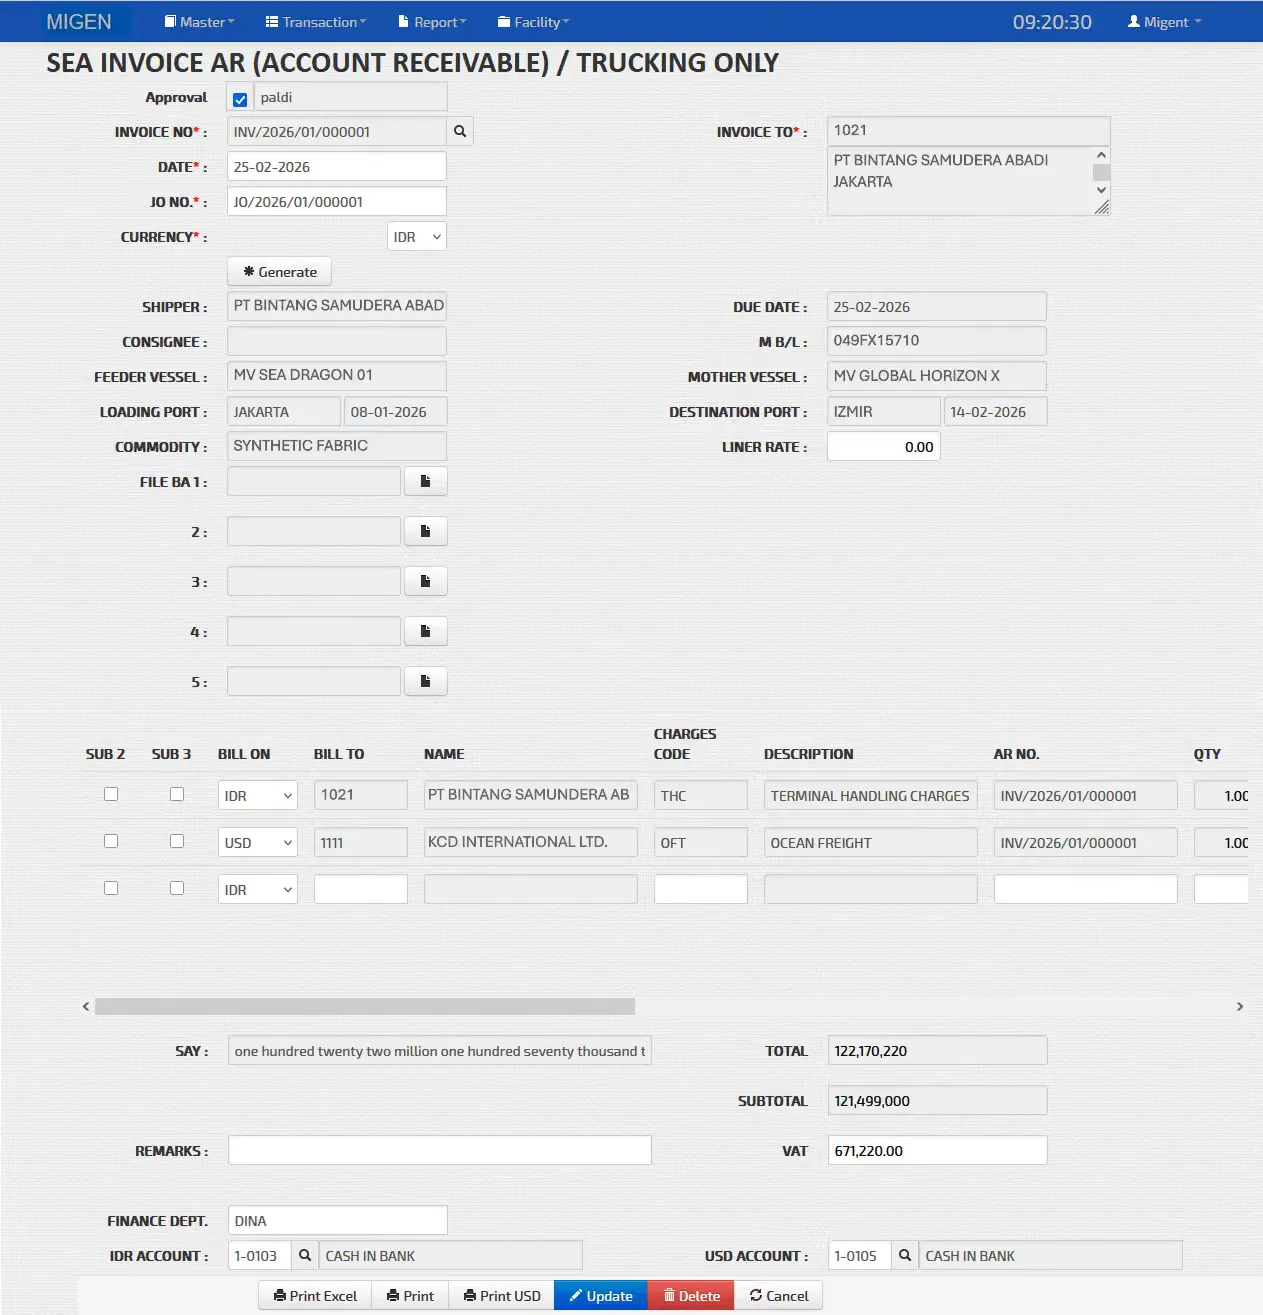This screenshot has height=1315, width=1263.
Task: Click empty CHARGES CODE field in third row
Action: (701, 890)
